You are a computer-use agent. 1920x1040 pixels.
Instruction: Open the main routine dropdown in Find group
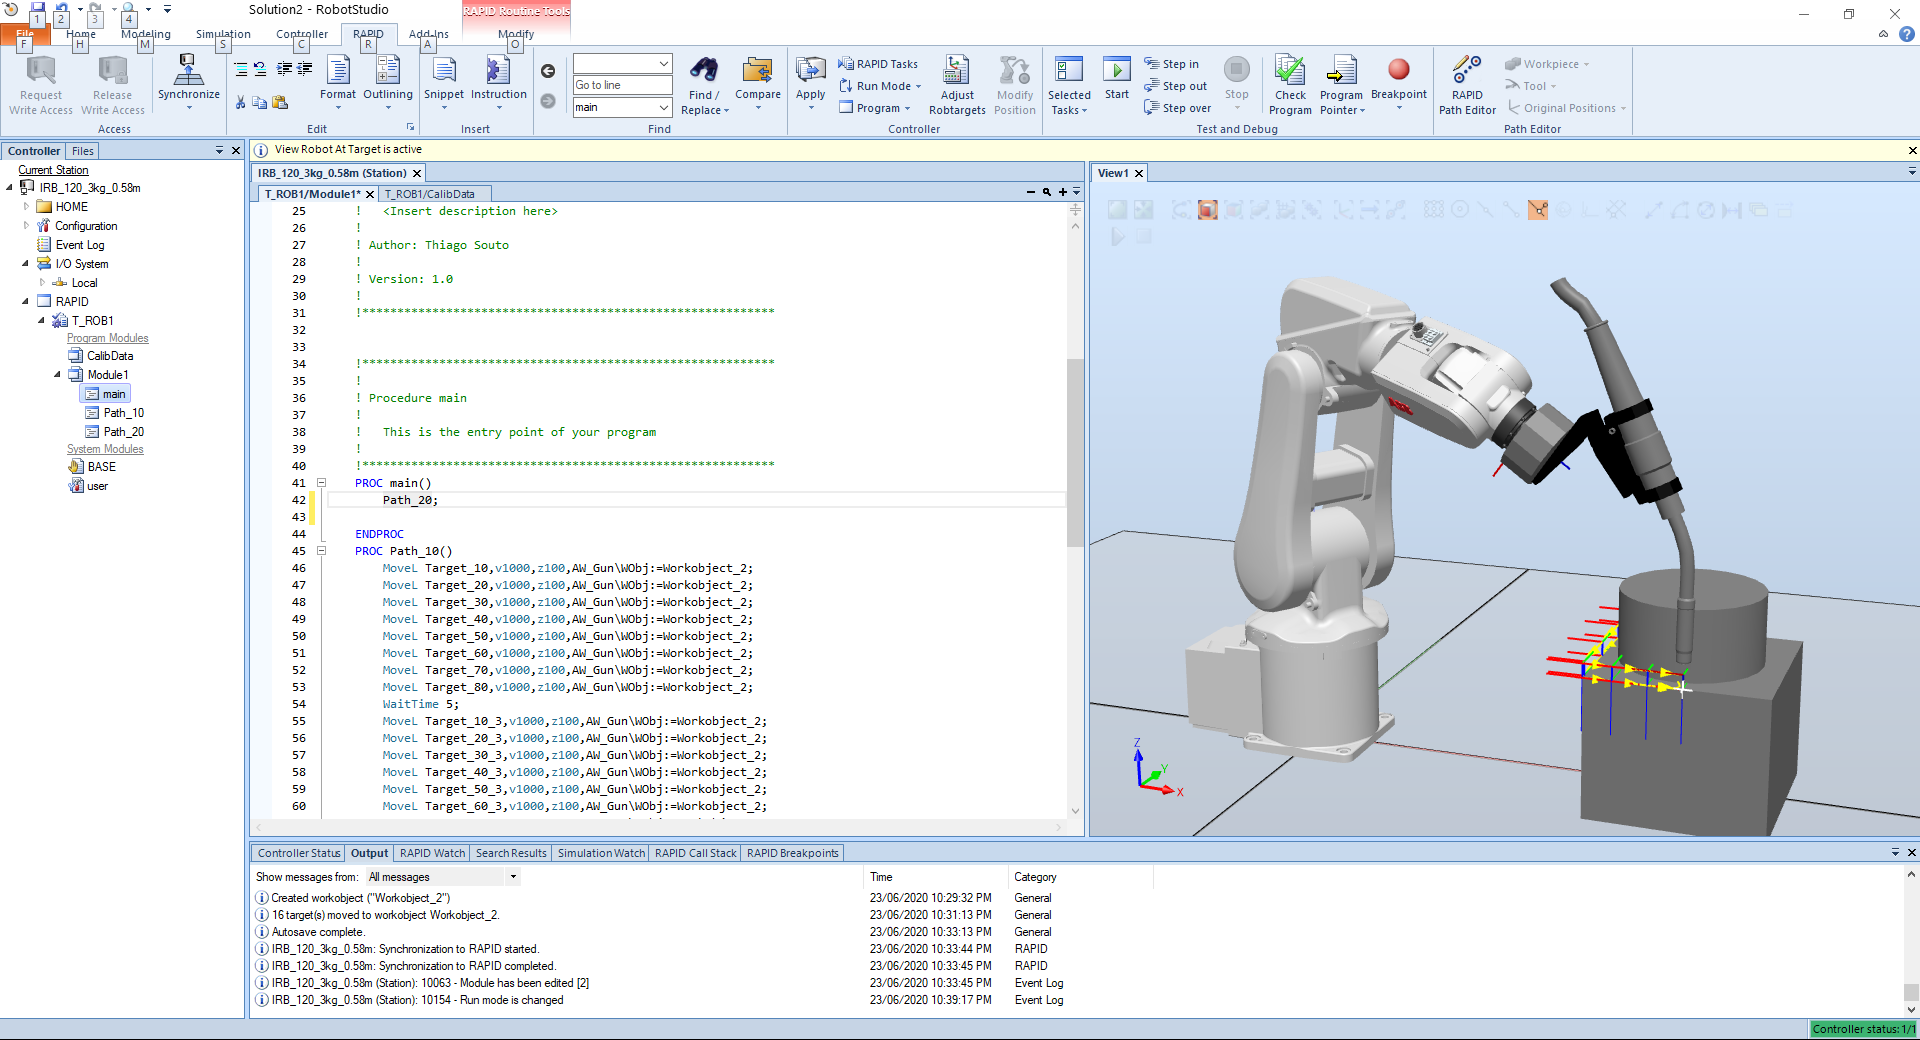pyautogui.click(x=663, y=108)
